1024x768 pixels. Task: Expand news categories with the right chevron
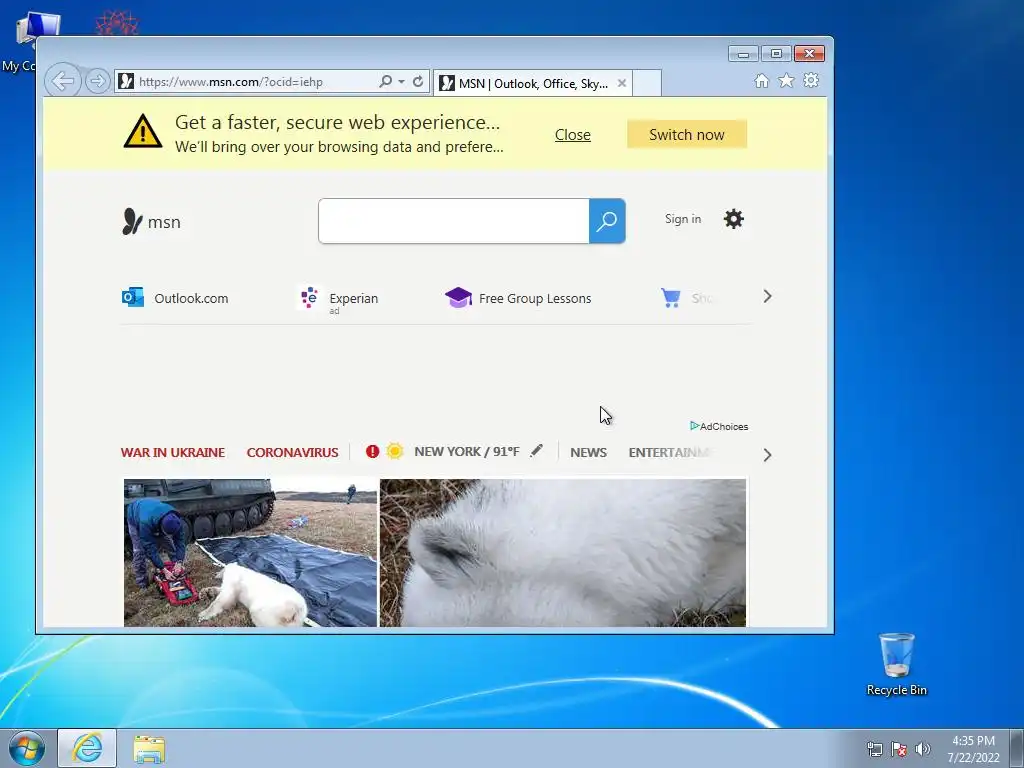tap(767, 455)
